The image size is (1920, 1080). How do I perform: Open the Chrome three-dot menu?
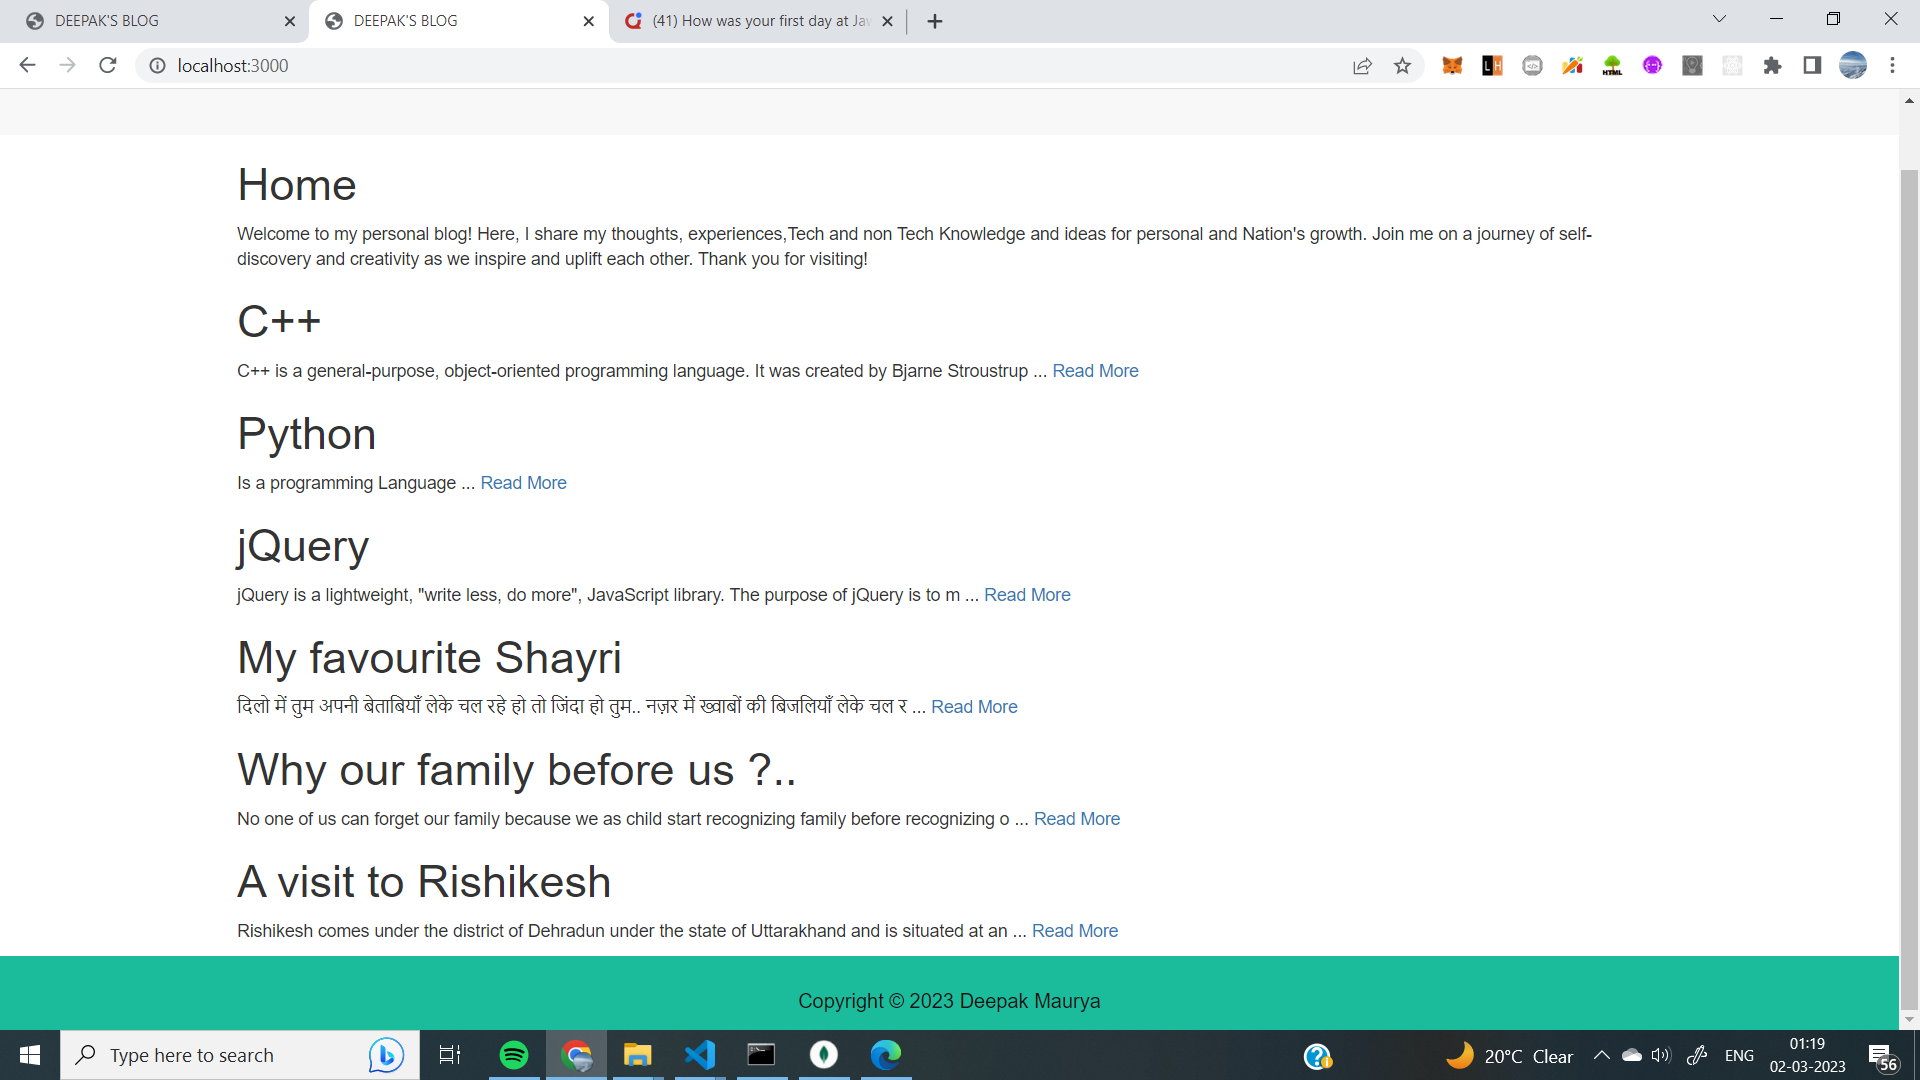1892,65
